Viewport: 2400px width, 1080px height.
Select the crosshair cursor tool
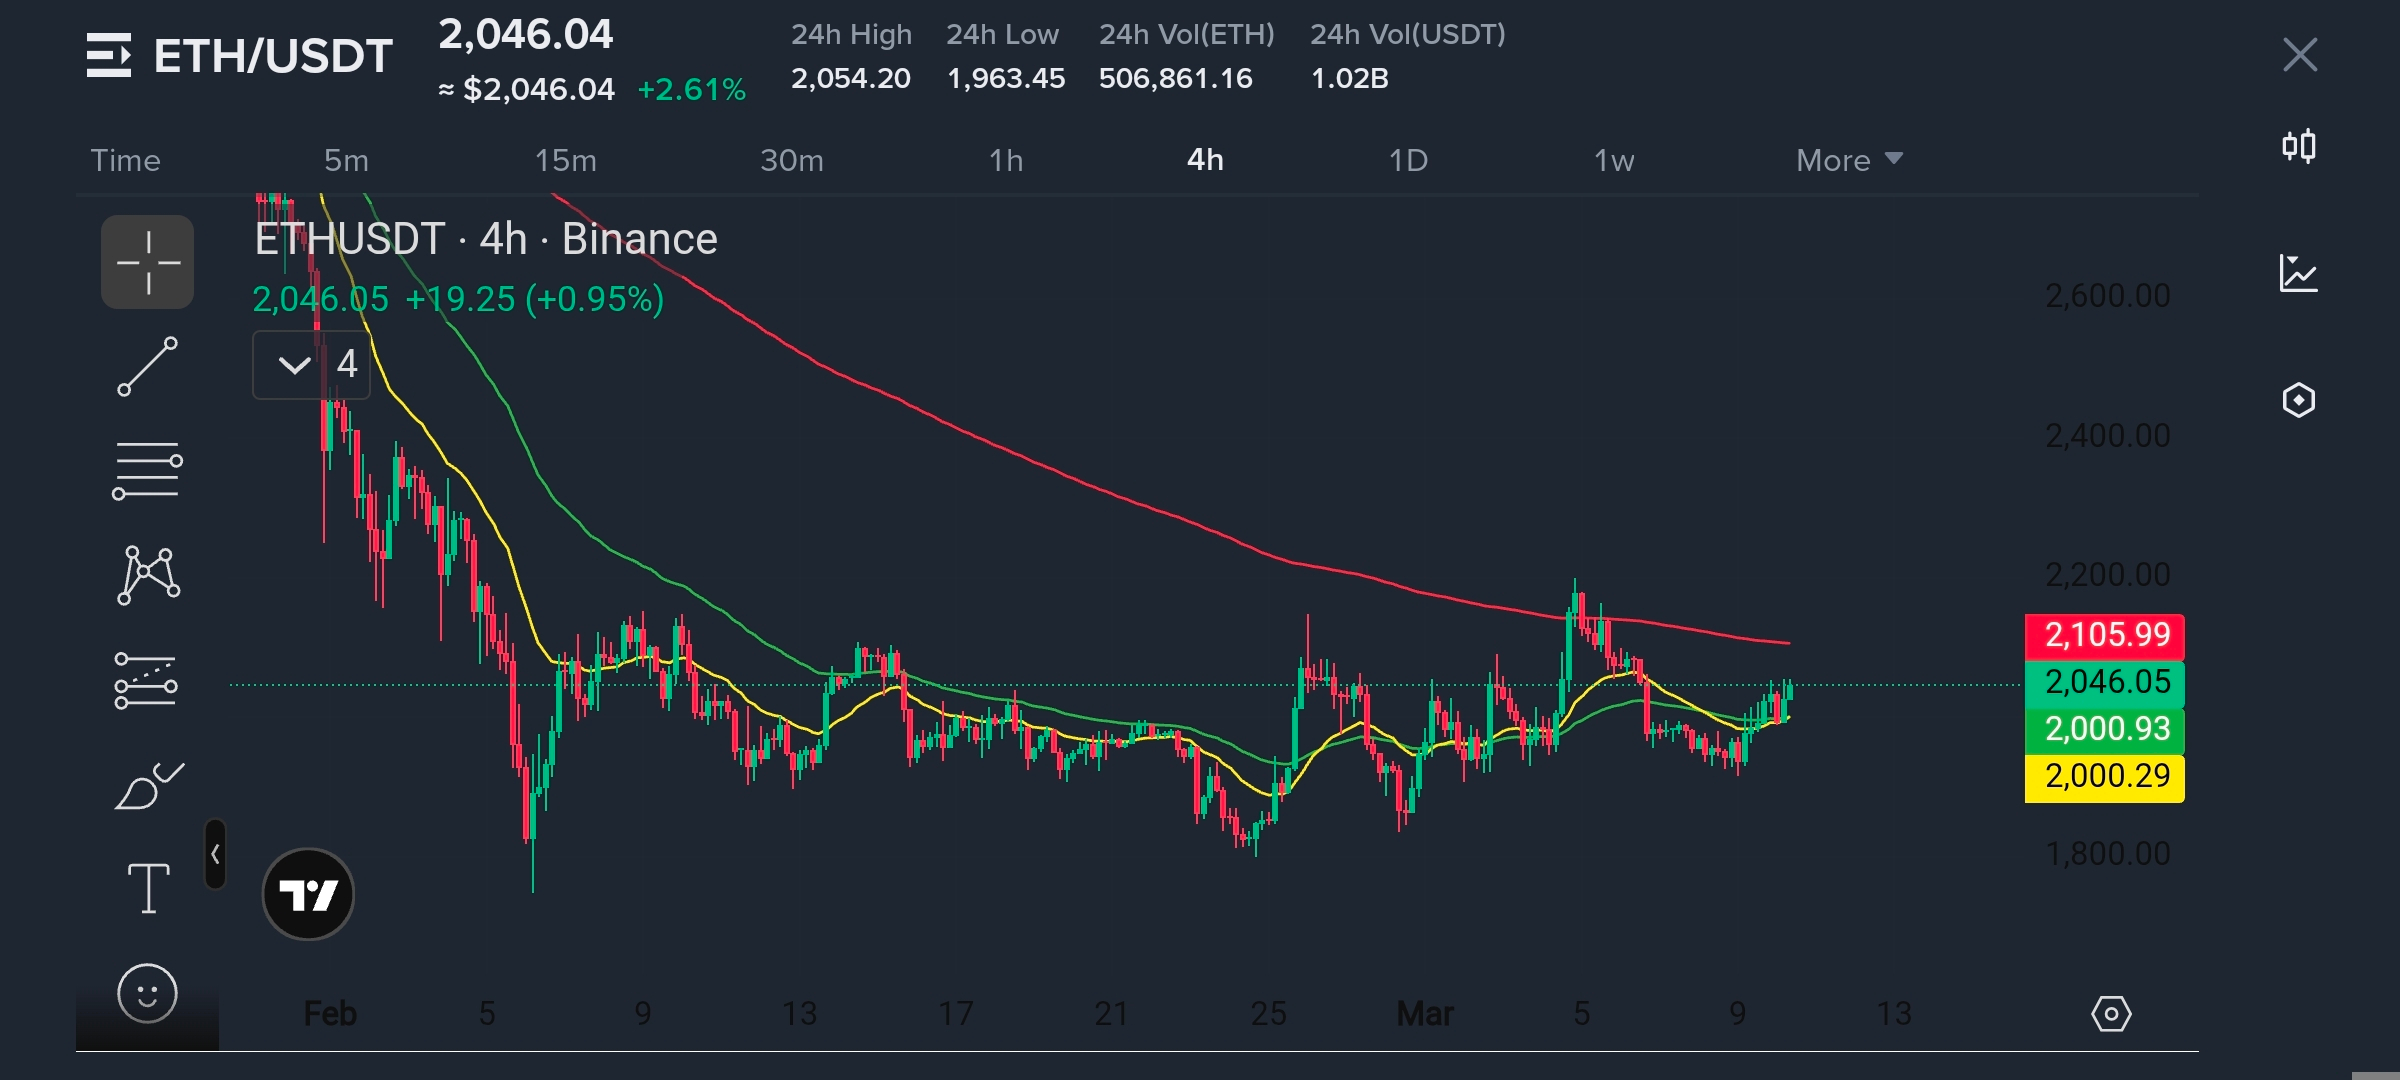click(x=148, y=262)
